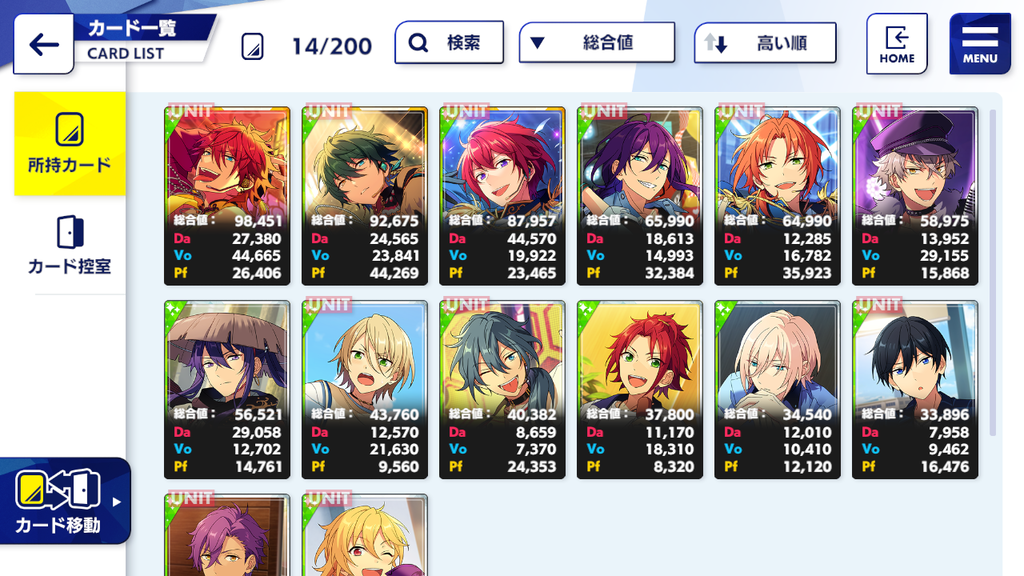Expand the 総合値 sort criteria dropdown

(x=597, y=42)
